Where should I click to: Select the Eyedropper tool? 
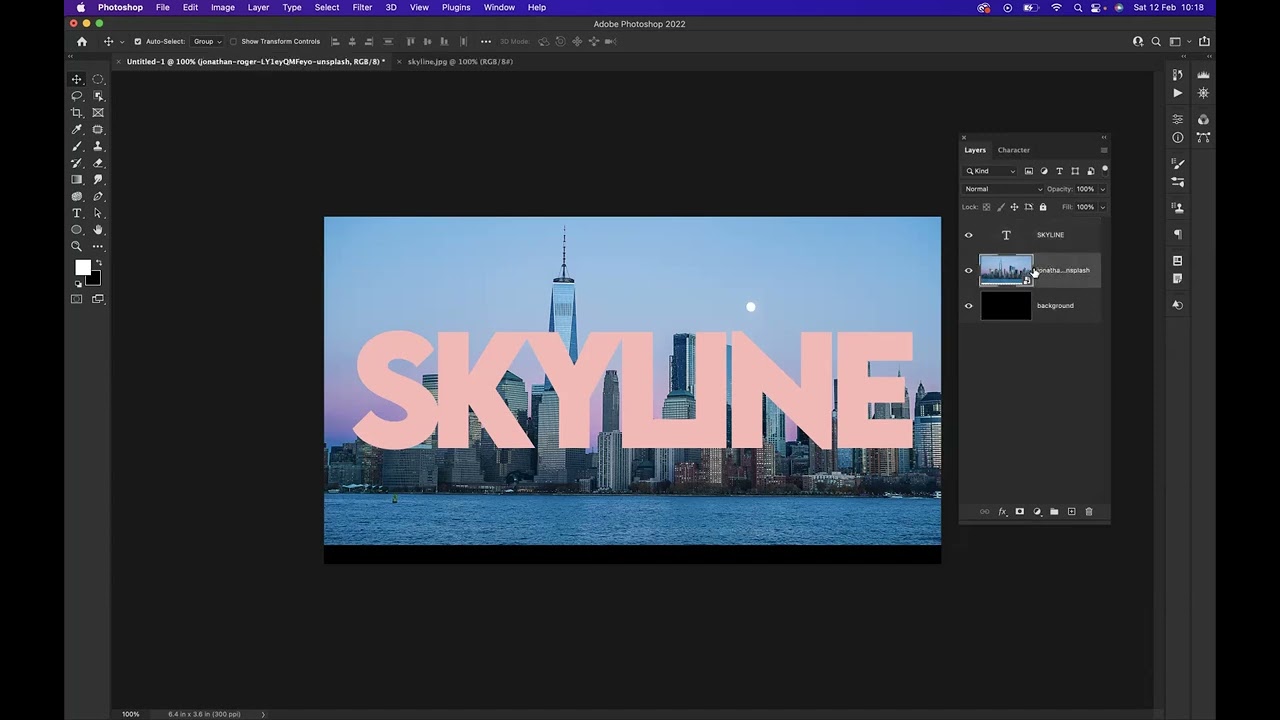pyautogui.click(x=76, y=130)
